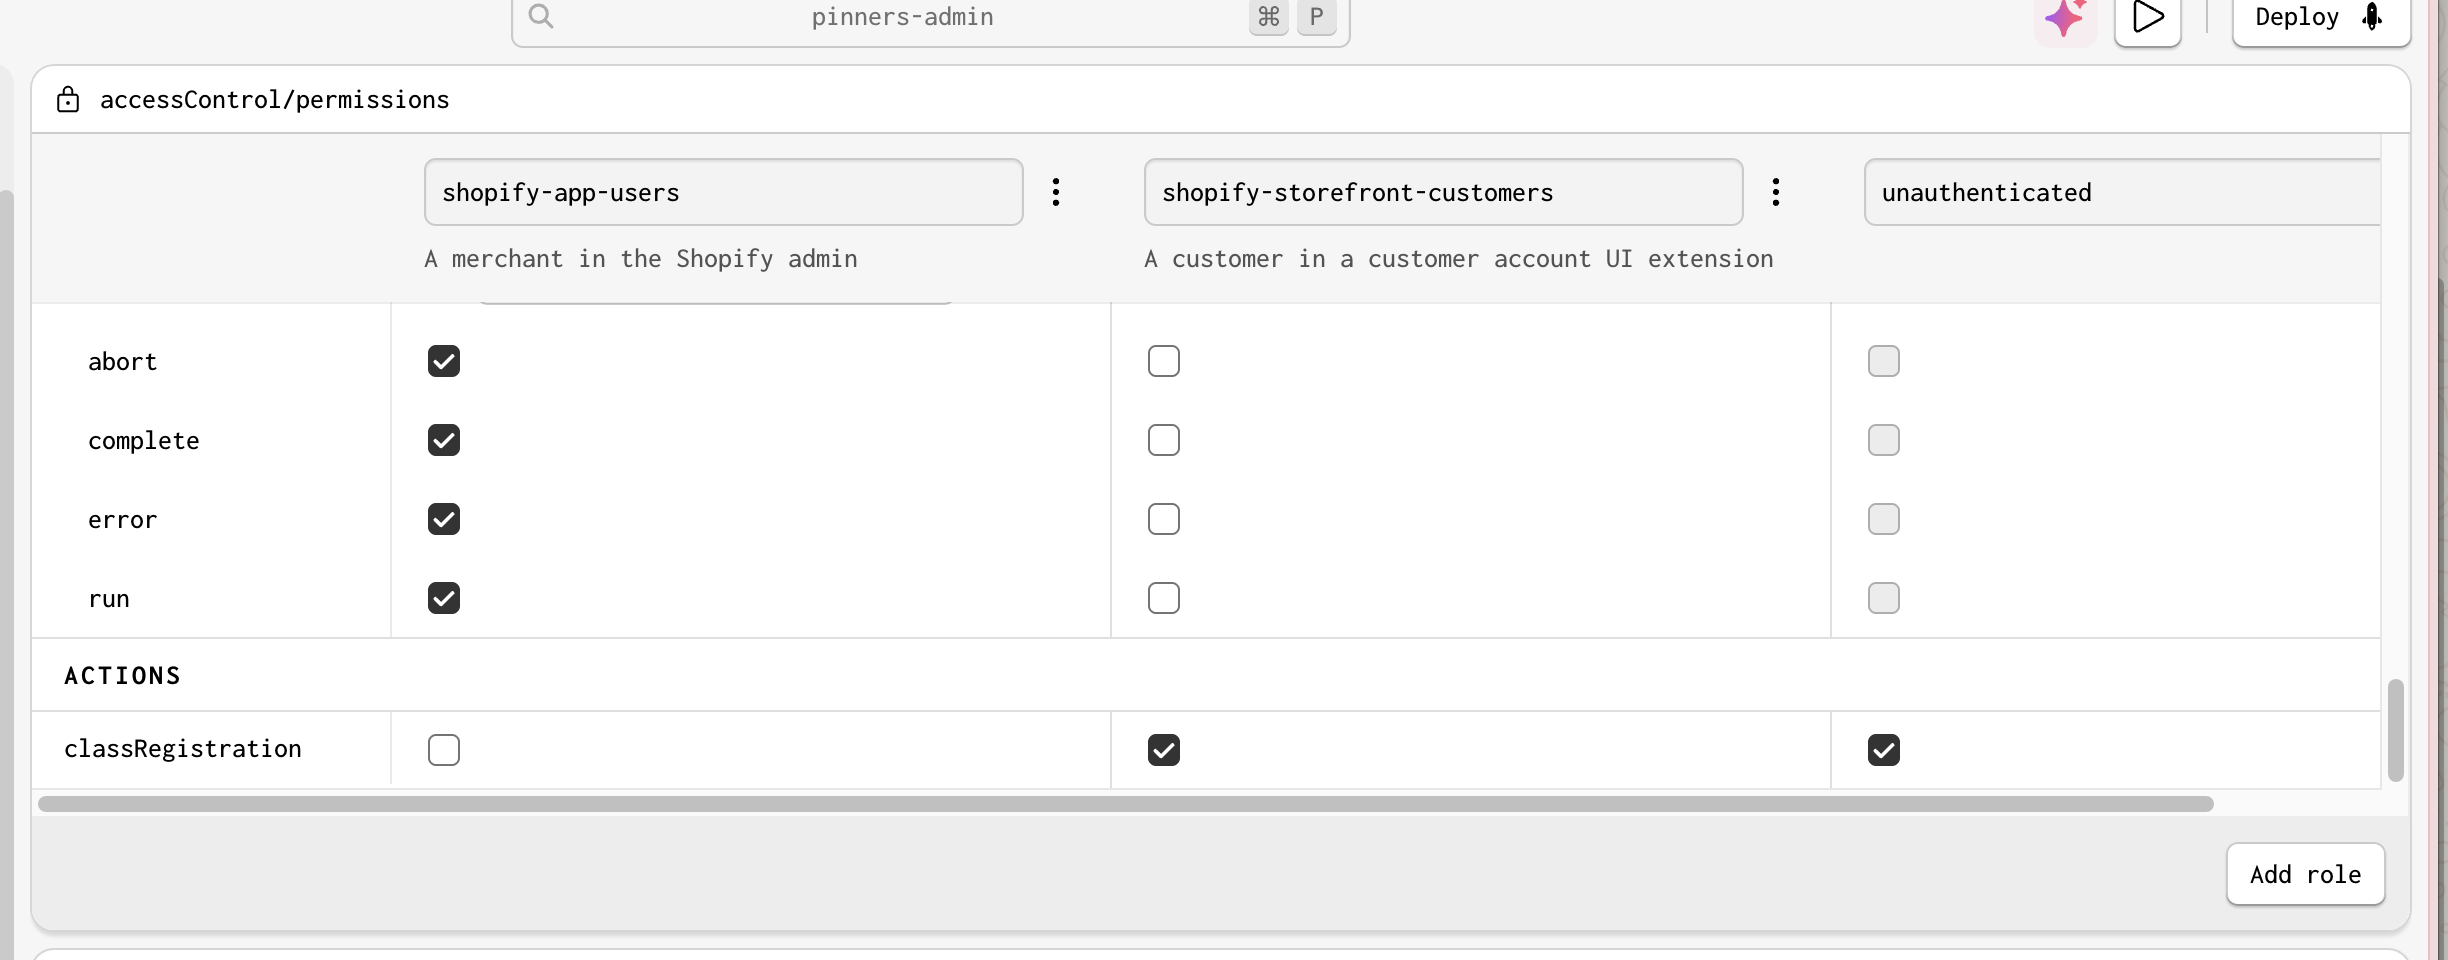Uncheck run for shopify-app-users
Viewport: 2448px width, 960px height.
pyautogui.click(x=444, y=598)
